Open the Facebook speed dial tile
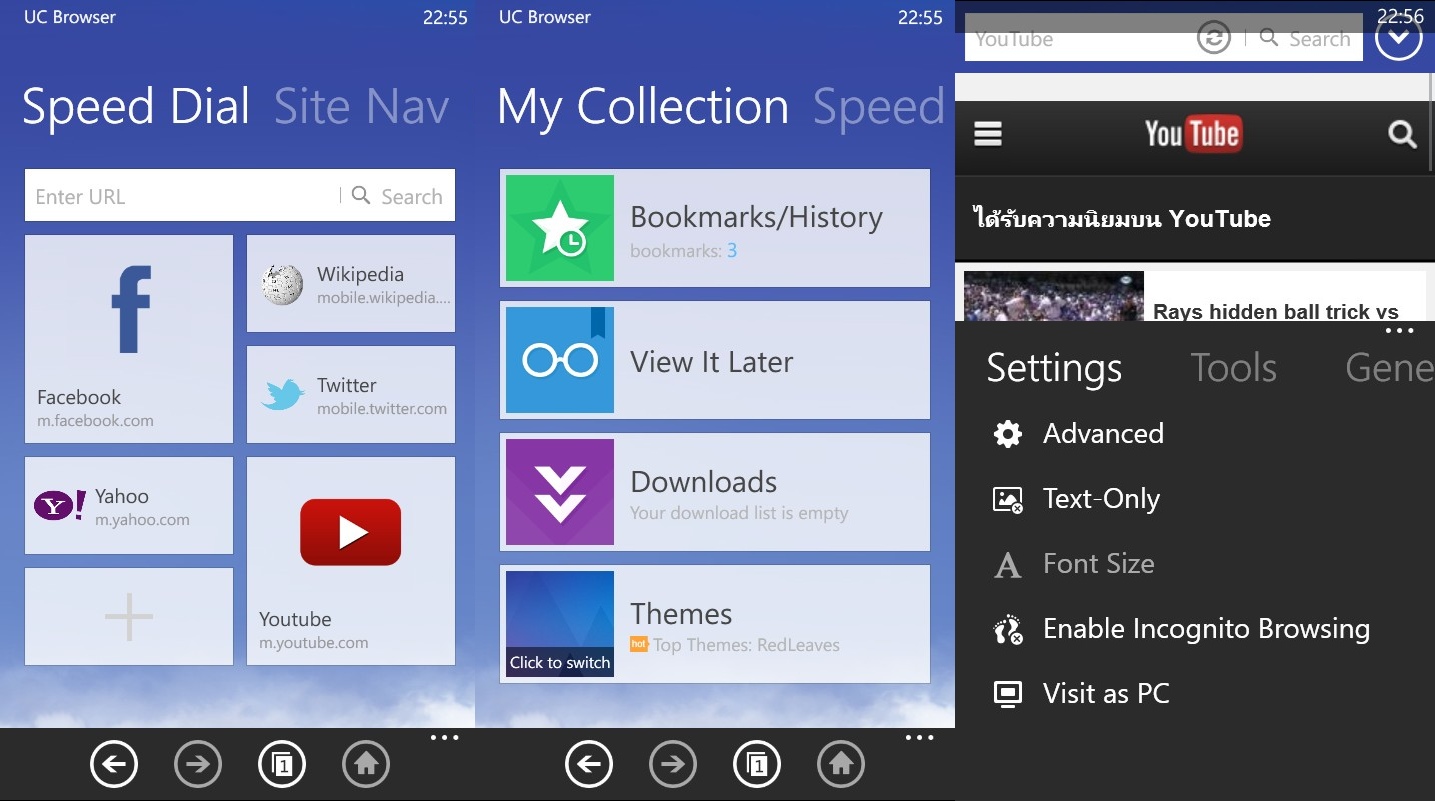Image resolution: width=1435 pixels, height=801 pixels. (x=129, y=339)
